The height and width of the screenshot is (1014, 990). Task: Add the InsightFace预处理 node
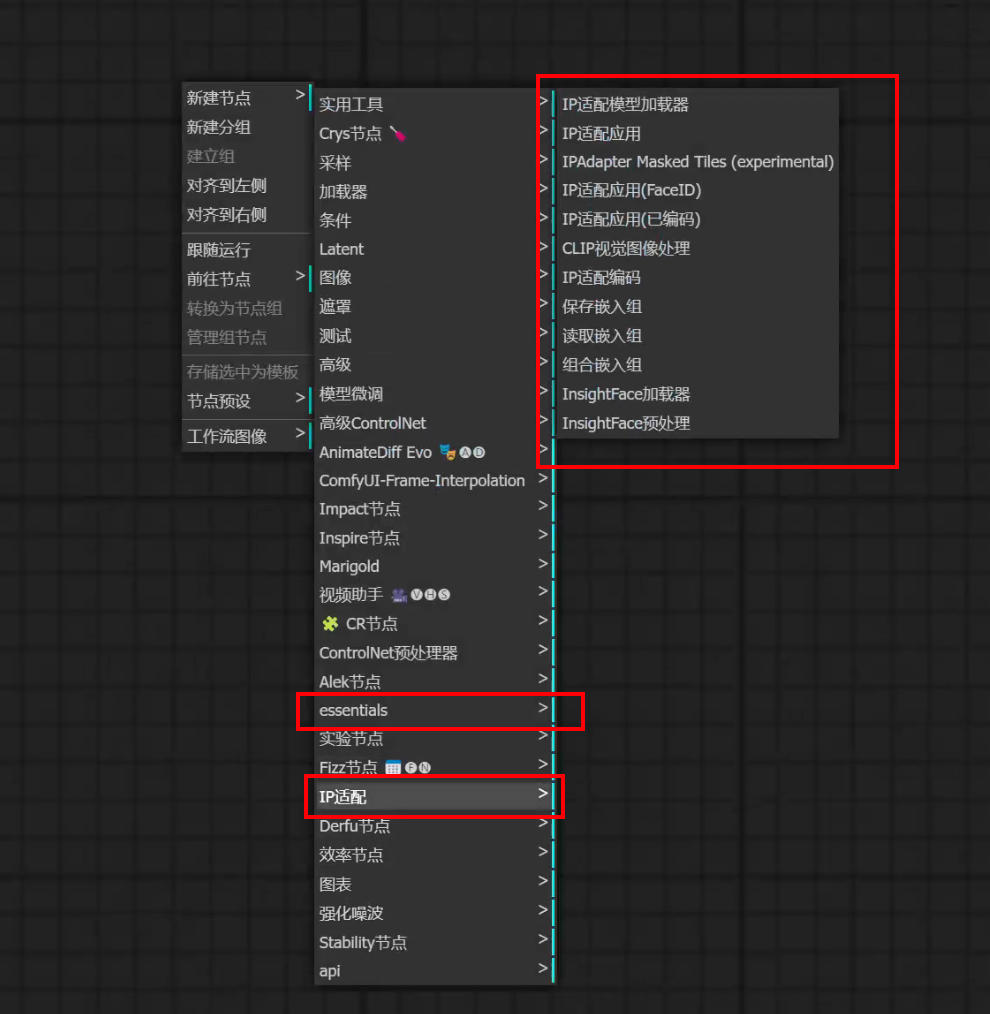pos(697,423)
